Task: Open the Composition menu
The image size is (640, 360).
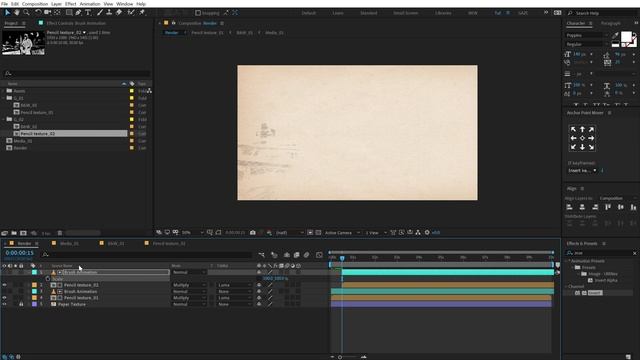Action: (x=35, y=4)
